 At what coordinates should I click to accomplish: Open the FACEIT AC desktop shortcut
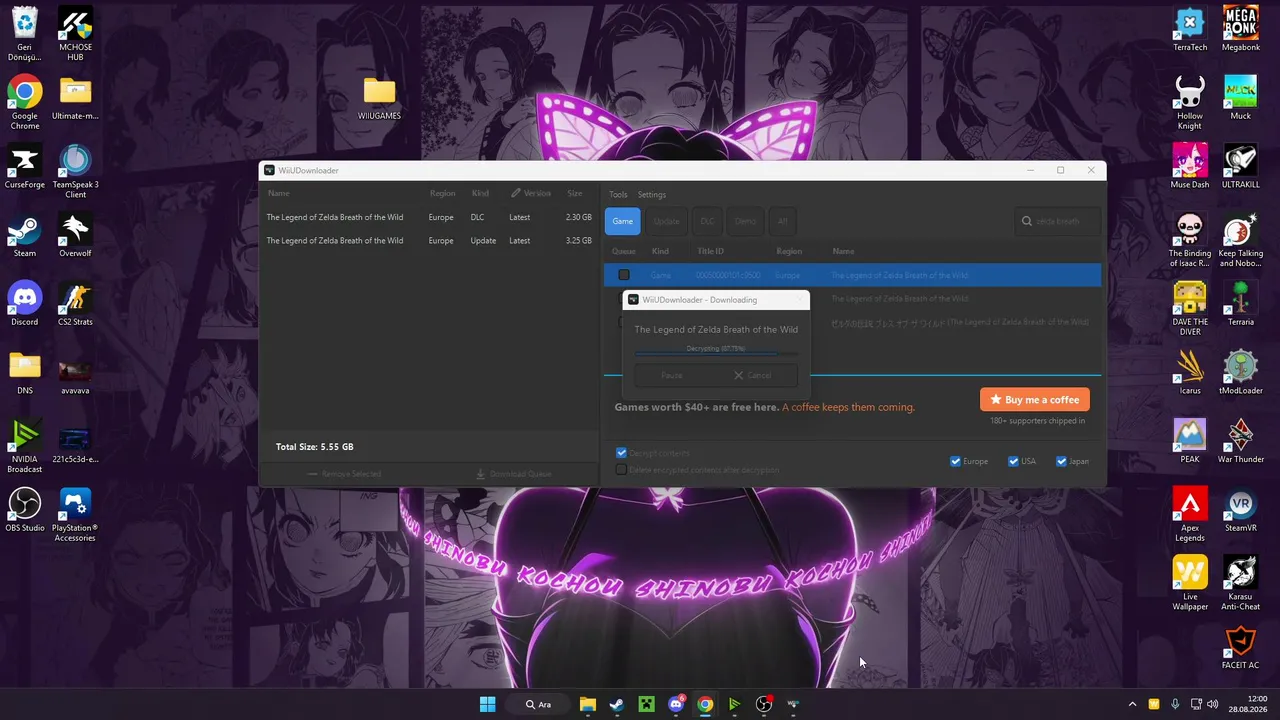point(1241,647)
